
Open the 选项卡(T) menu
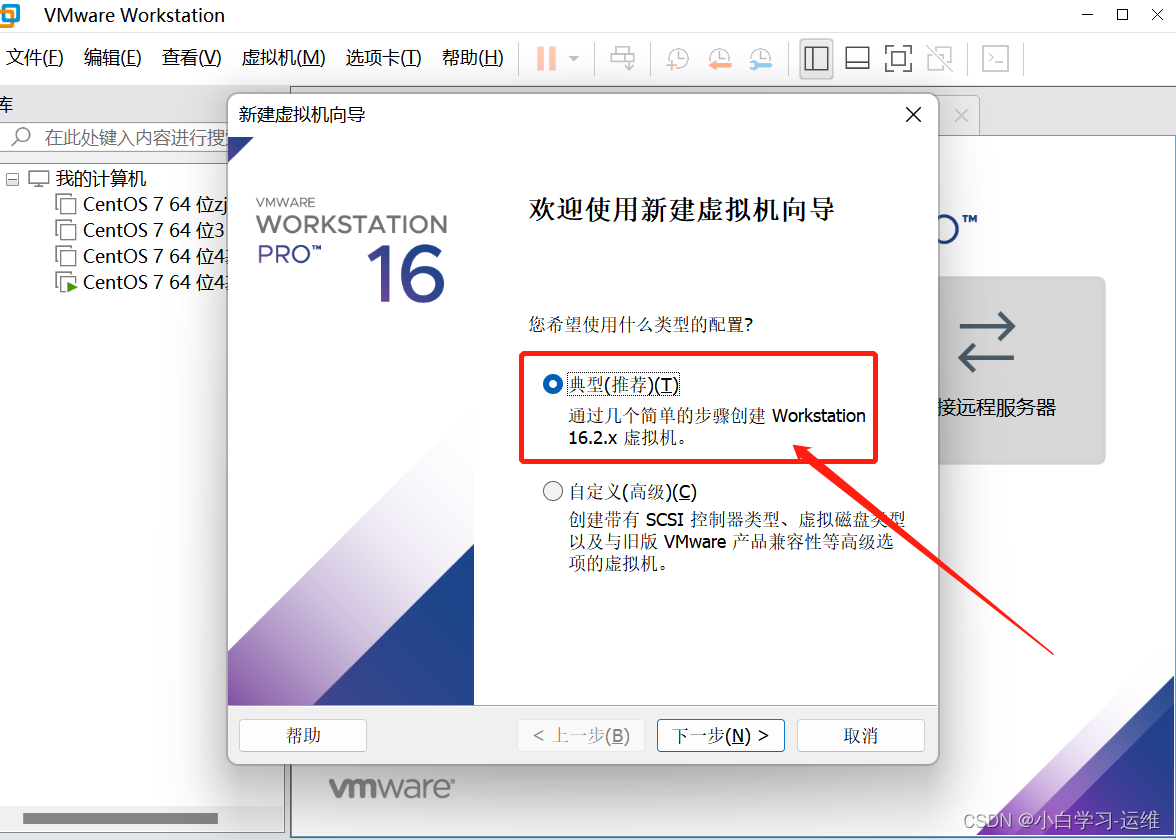[x=383, y=58]
